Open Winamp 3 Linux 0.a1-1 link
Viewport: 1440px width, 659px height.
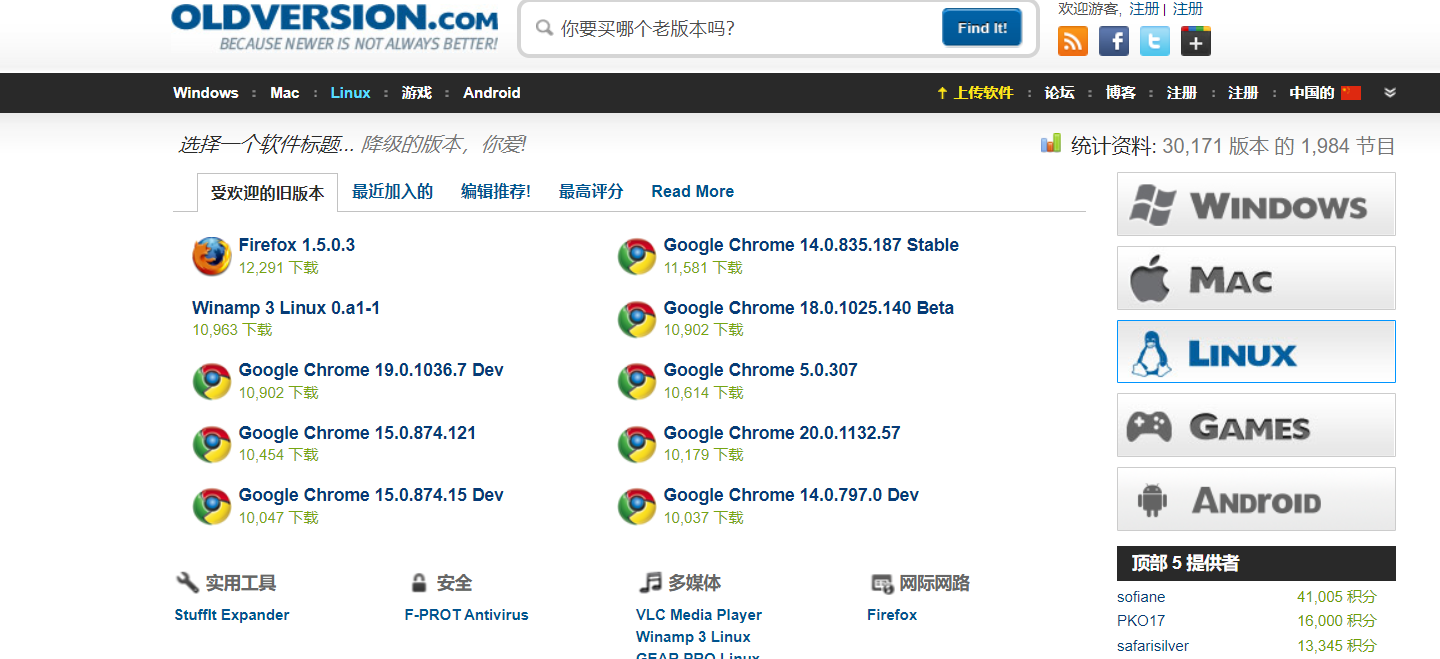point(286,308)
